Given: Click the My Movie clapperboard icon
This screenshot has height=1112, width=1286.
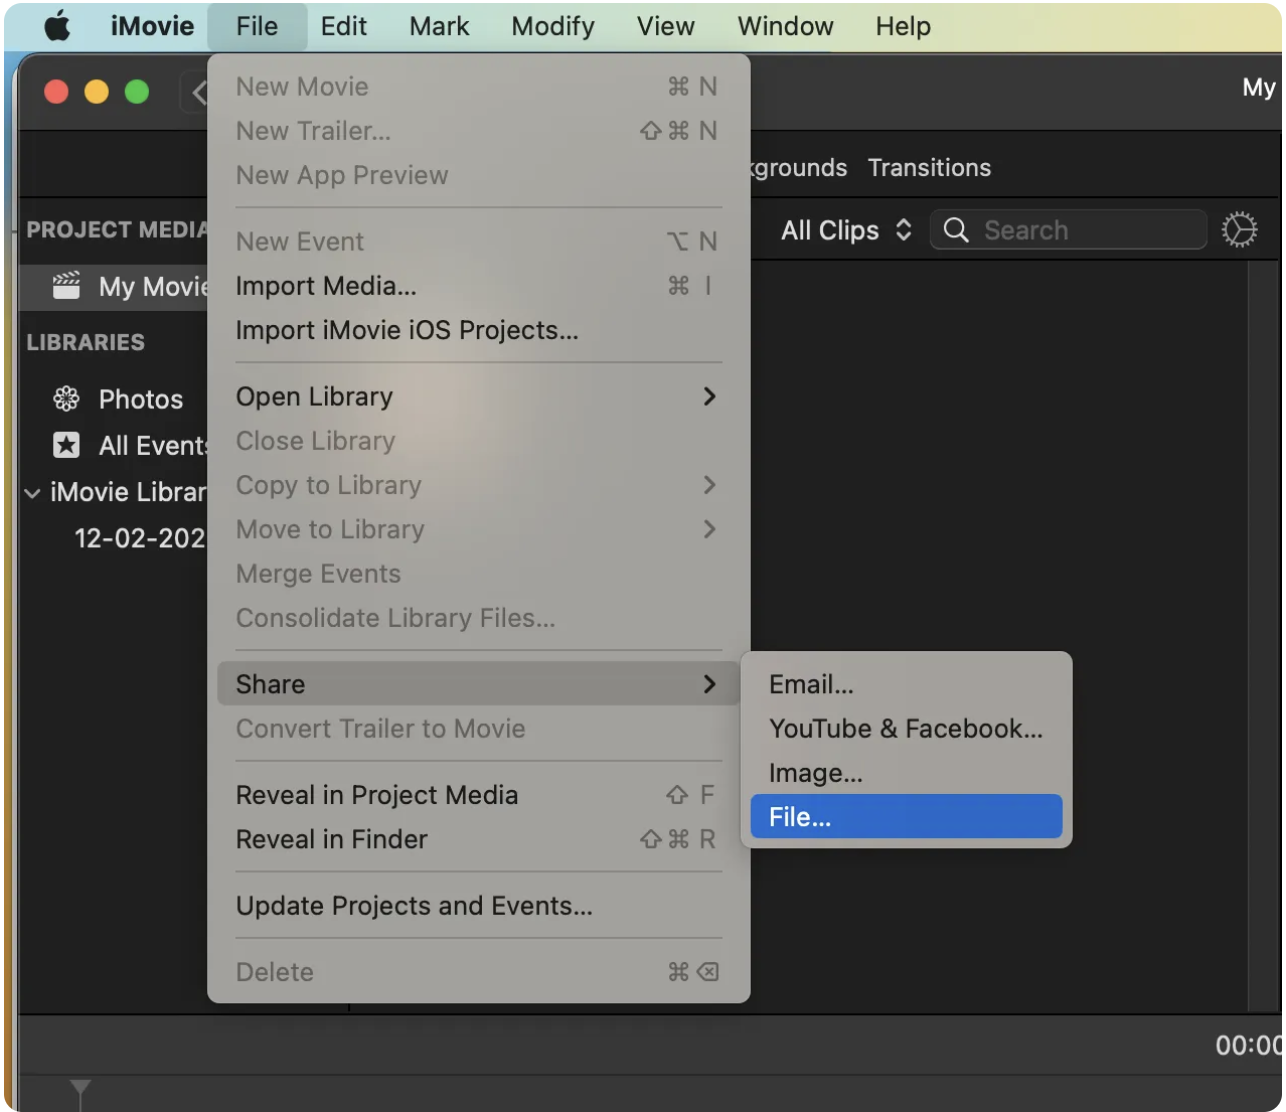Looking at the screenshot, I should (x=64, y=286).
